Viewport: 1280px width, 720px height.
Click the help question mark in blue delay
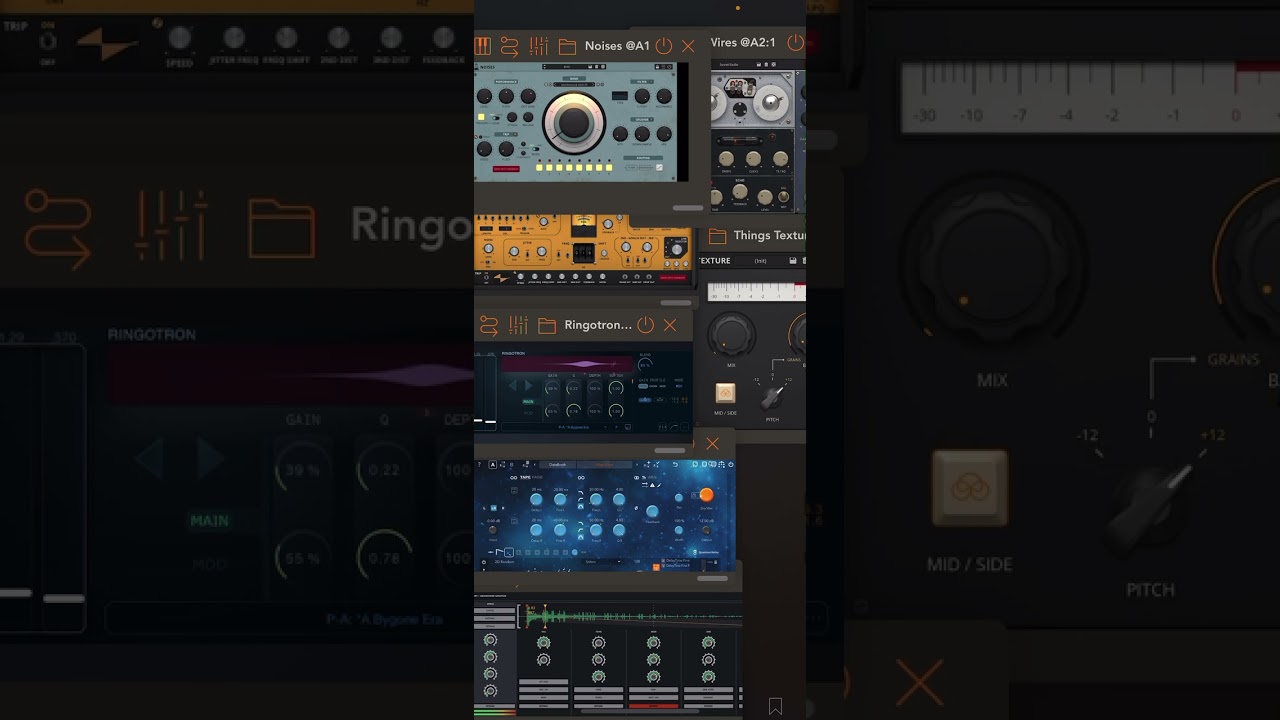(x=479, y=464)
